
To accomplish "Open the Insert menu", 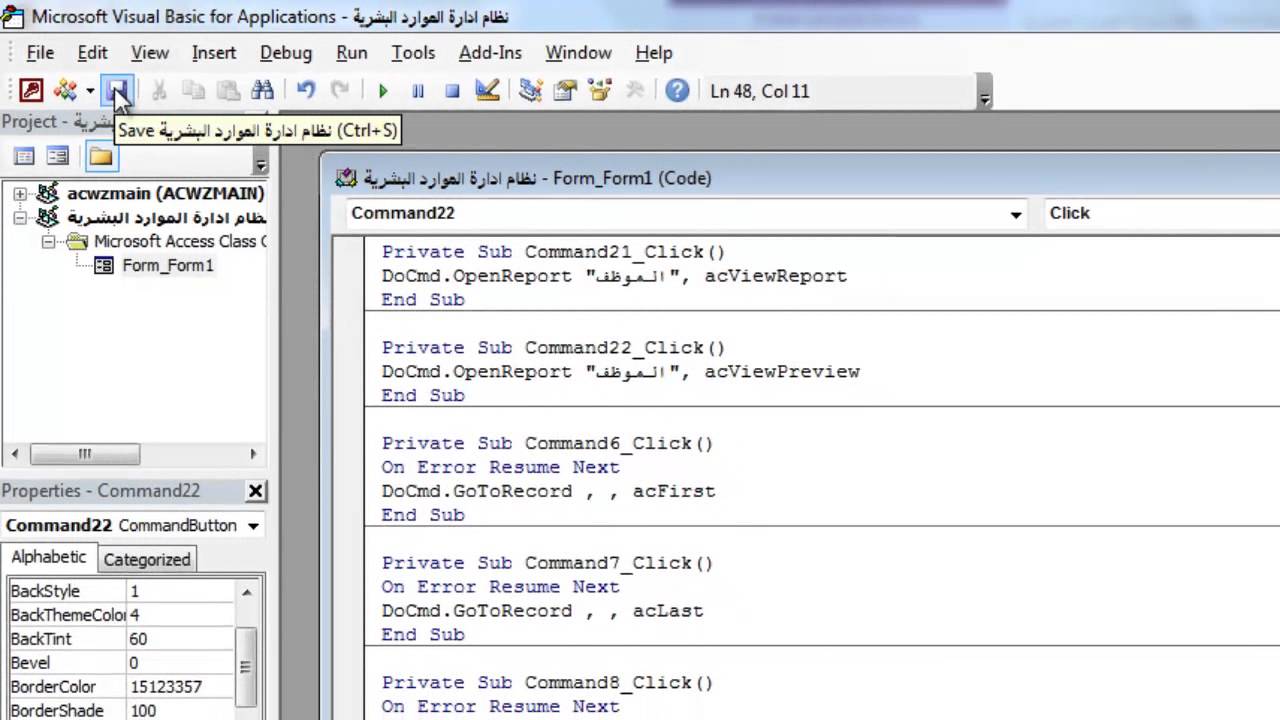I will [x=214, y=53].
